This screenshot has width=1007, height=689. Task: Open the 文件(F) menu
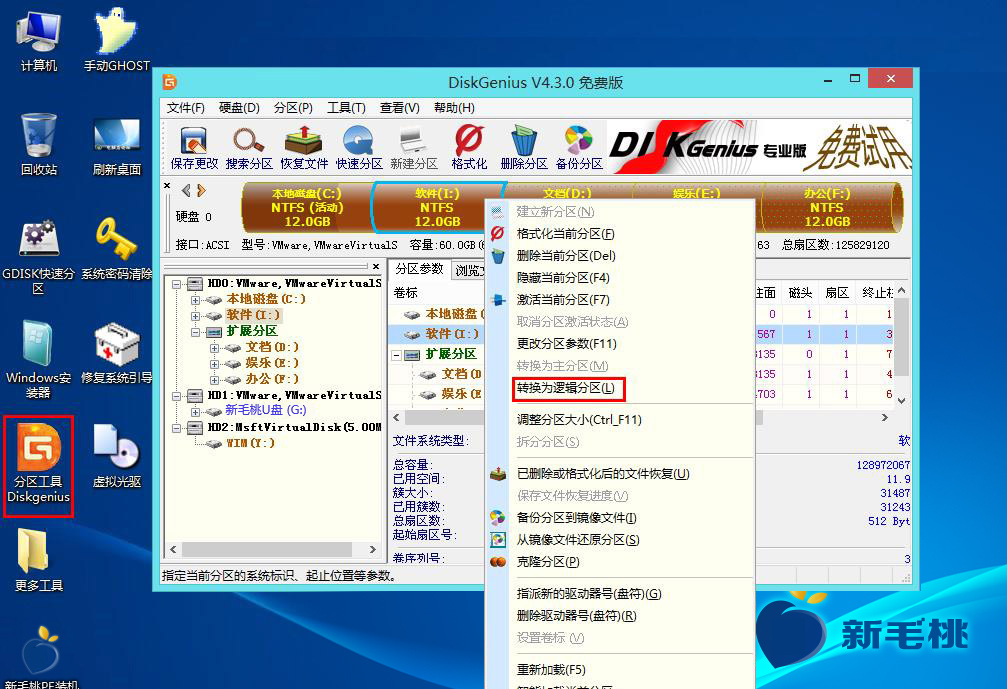[x=186, y=108]
